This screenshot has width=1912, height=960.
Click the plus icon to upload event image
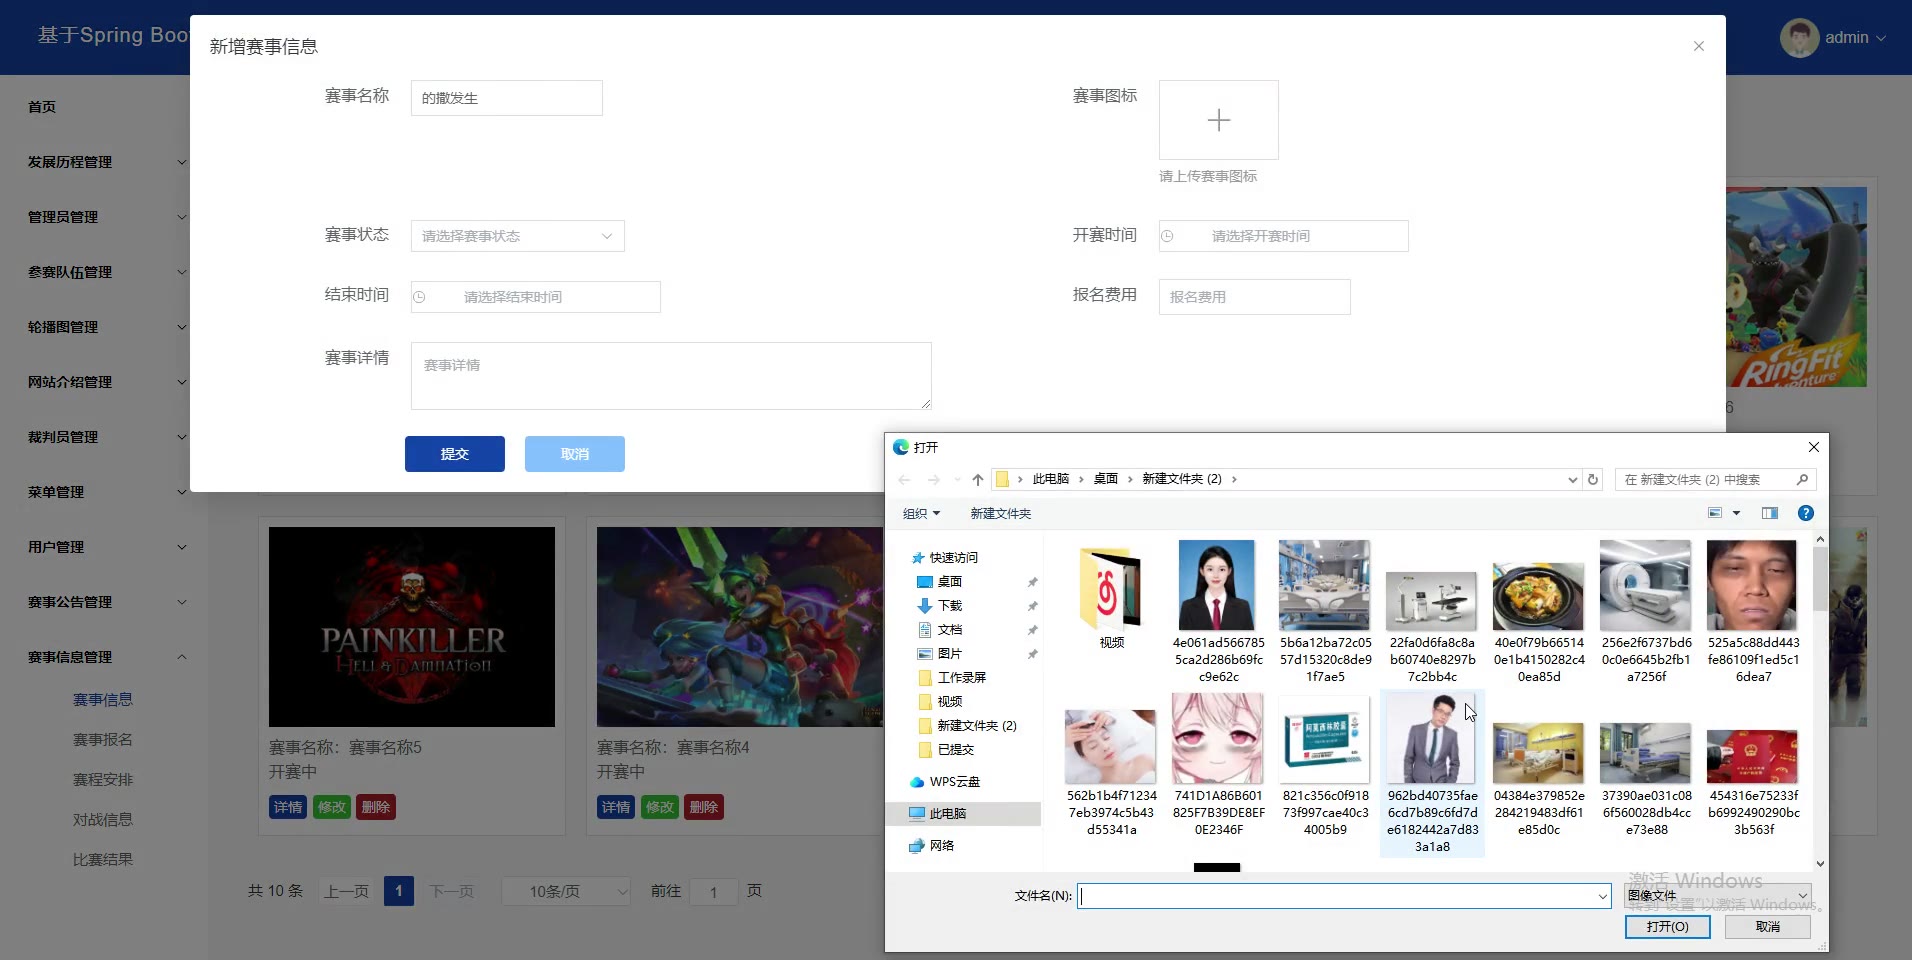tap(1218, 120)
